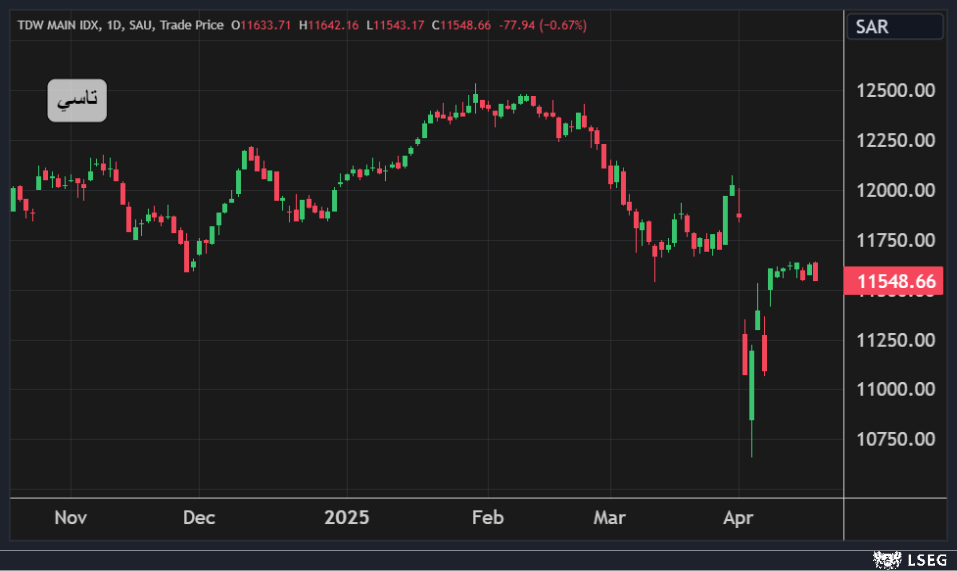Click the red 11548.66 current price tag
Image resolution: width=957 pixels, height=571 pixels.
[894, 282]
